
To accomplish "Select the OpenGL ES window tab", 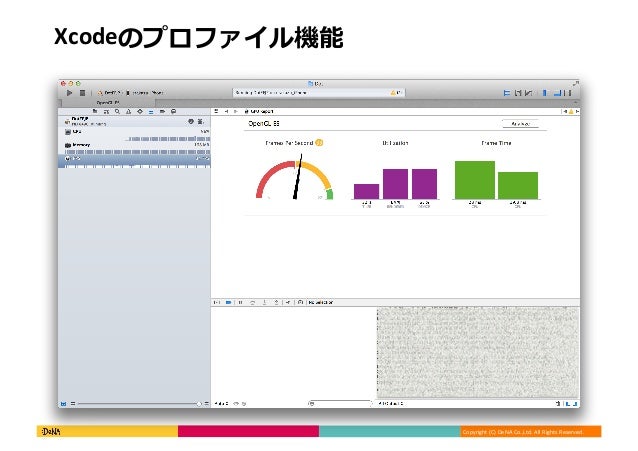I will [x=108, y=103].
